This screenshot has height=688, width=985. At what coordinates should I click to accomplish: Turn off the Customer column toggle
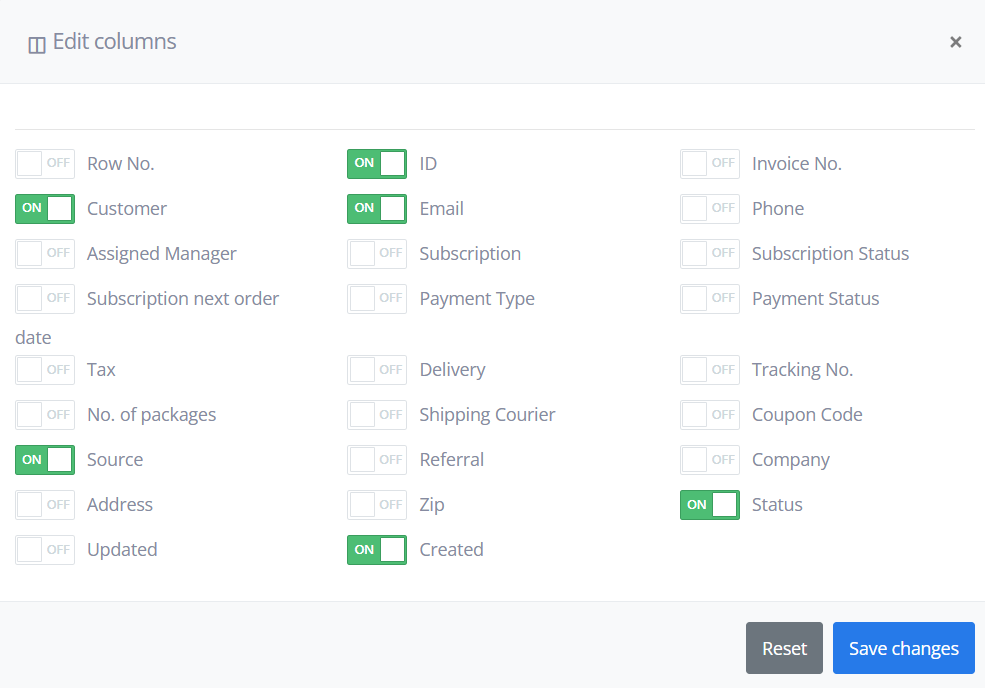click(x=45, y=209)
